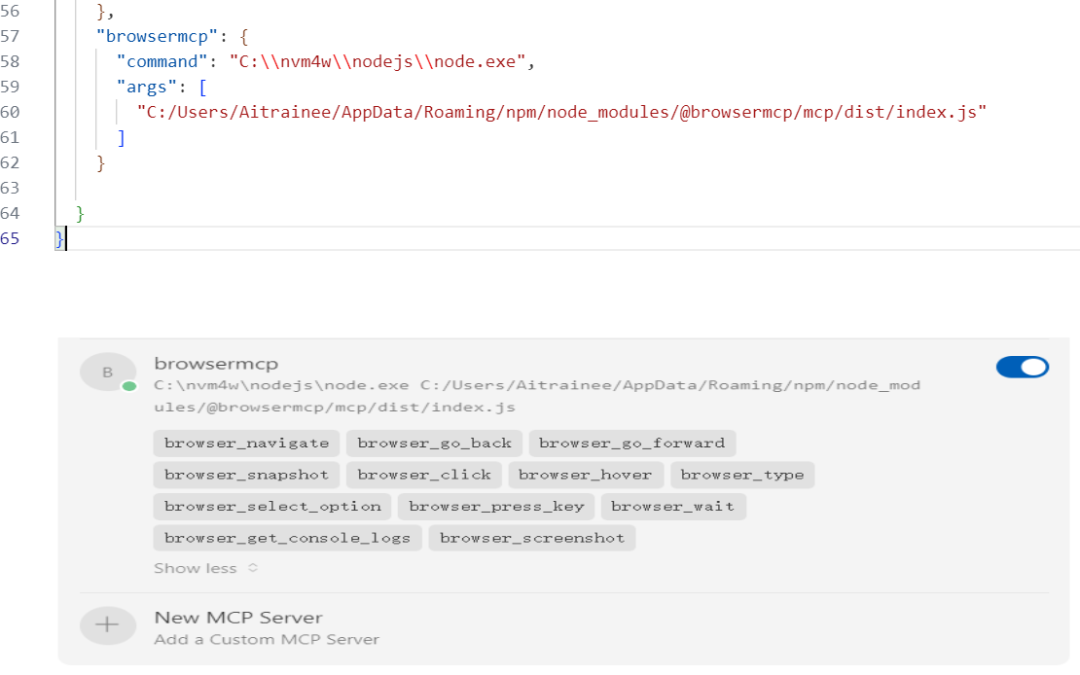1080x675 pixels.
Task: Select the browser_wait tool chip
Action: click(x=672, y=506)
